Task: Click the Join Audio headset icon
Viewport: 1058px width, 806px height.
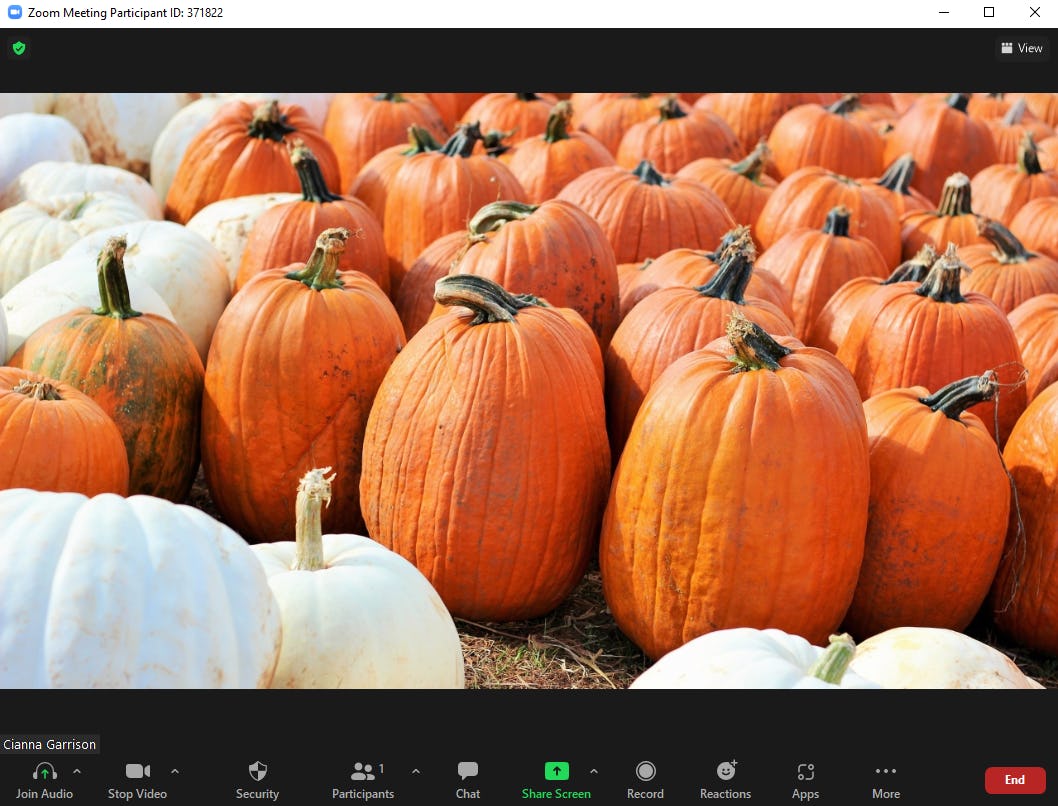Action: (44, 771)
